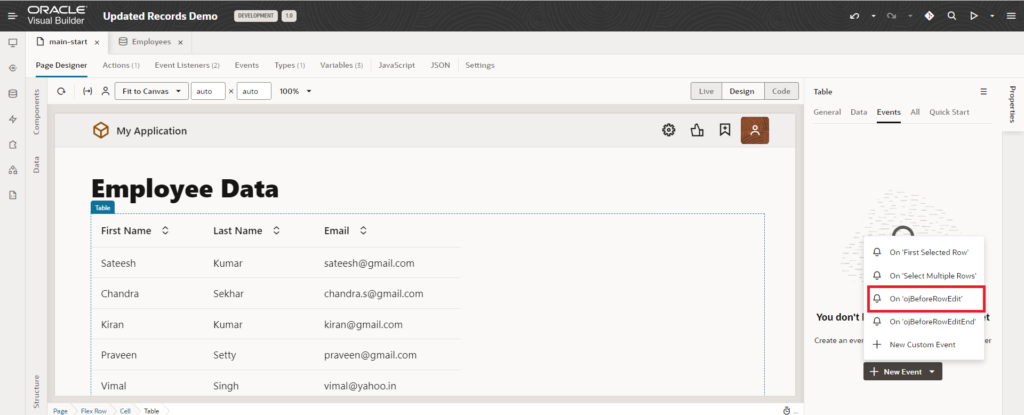Open the Git icon in the header
Viewport: 1024px width, 415px height.
[929, 16]
